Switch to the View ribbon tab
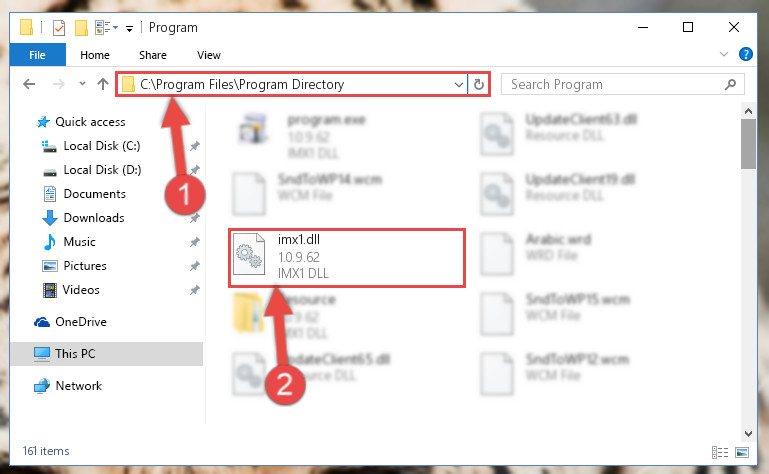 209,55
